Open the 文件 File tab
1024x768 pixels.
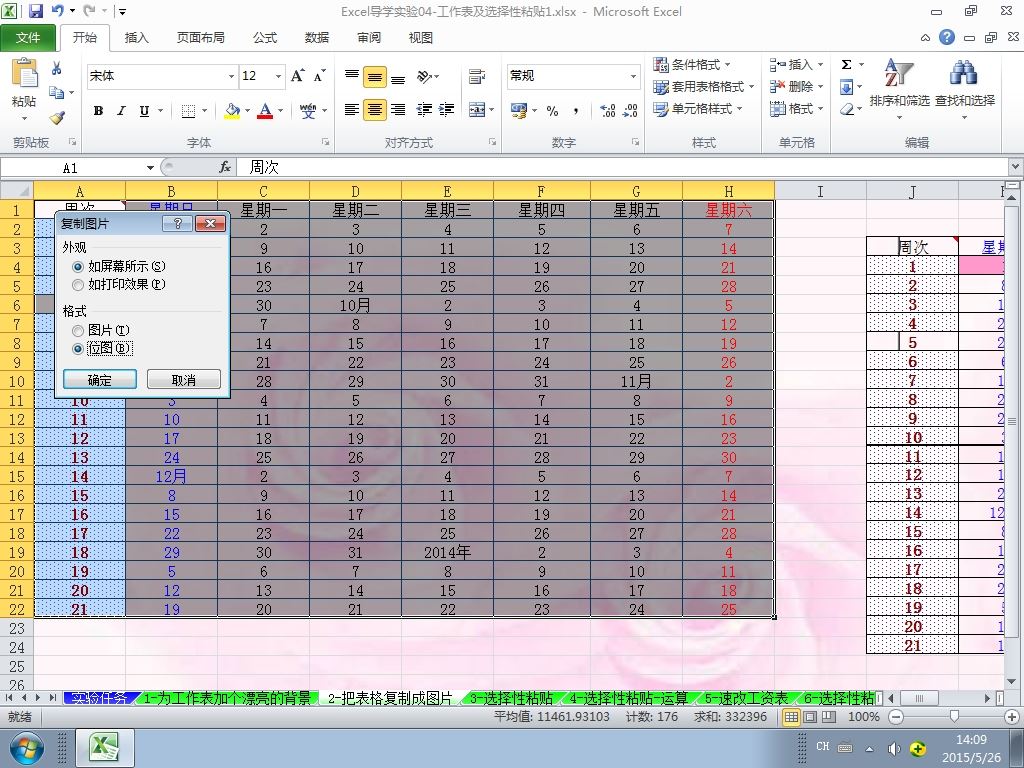point(27,38)
